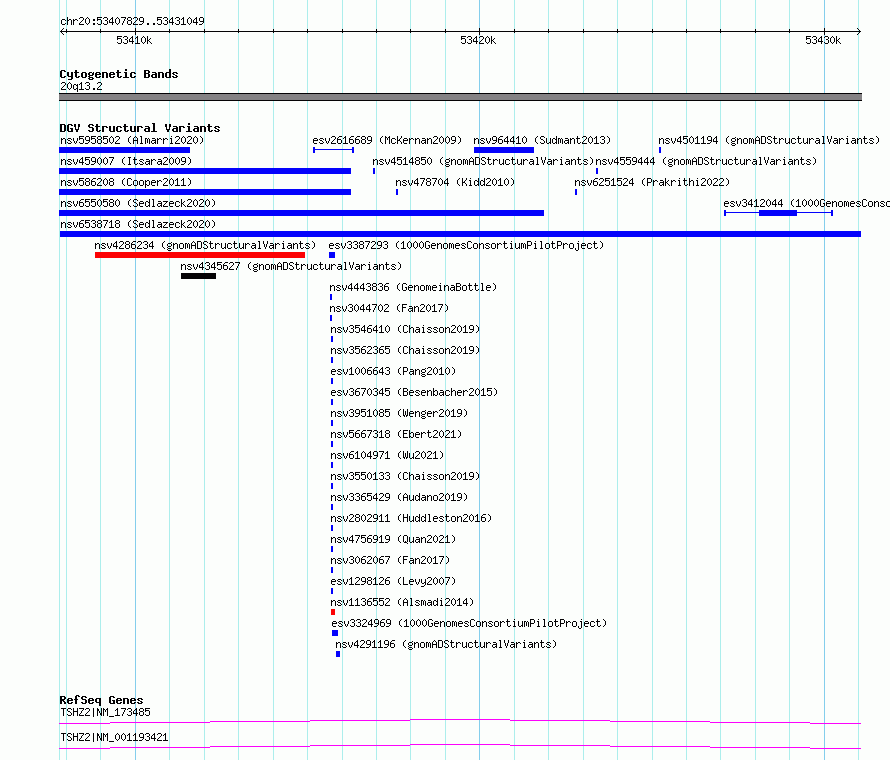The width and height of the screenshot is (890, 760).
Task: Click red nsv1136552 variant marker
Action: pyautogui.click(x=333, y=612)
